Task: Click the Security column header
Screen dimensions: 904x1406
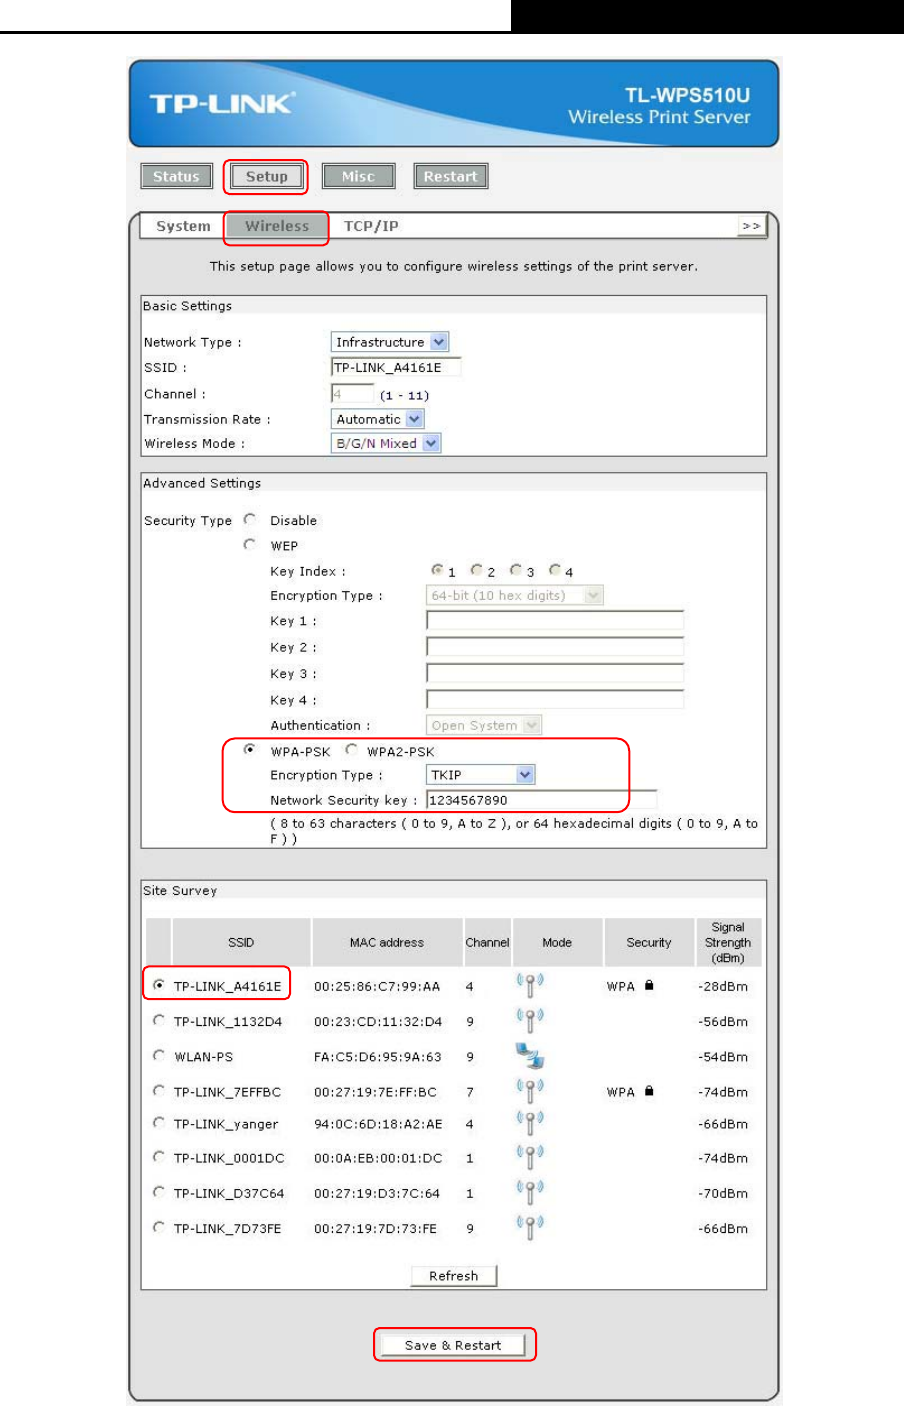Action: point(649,942)
